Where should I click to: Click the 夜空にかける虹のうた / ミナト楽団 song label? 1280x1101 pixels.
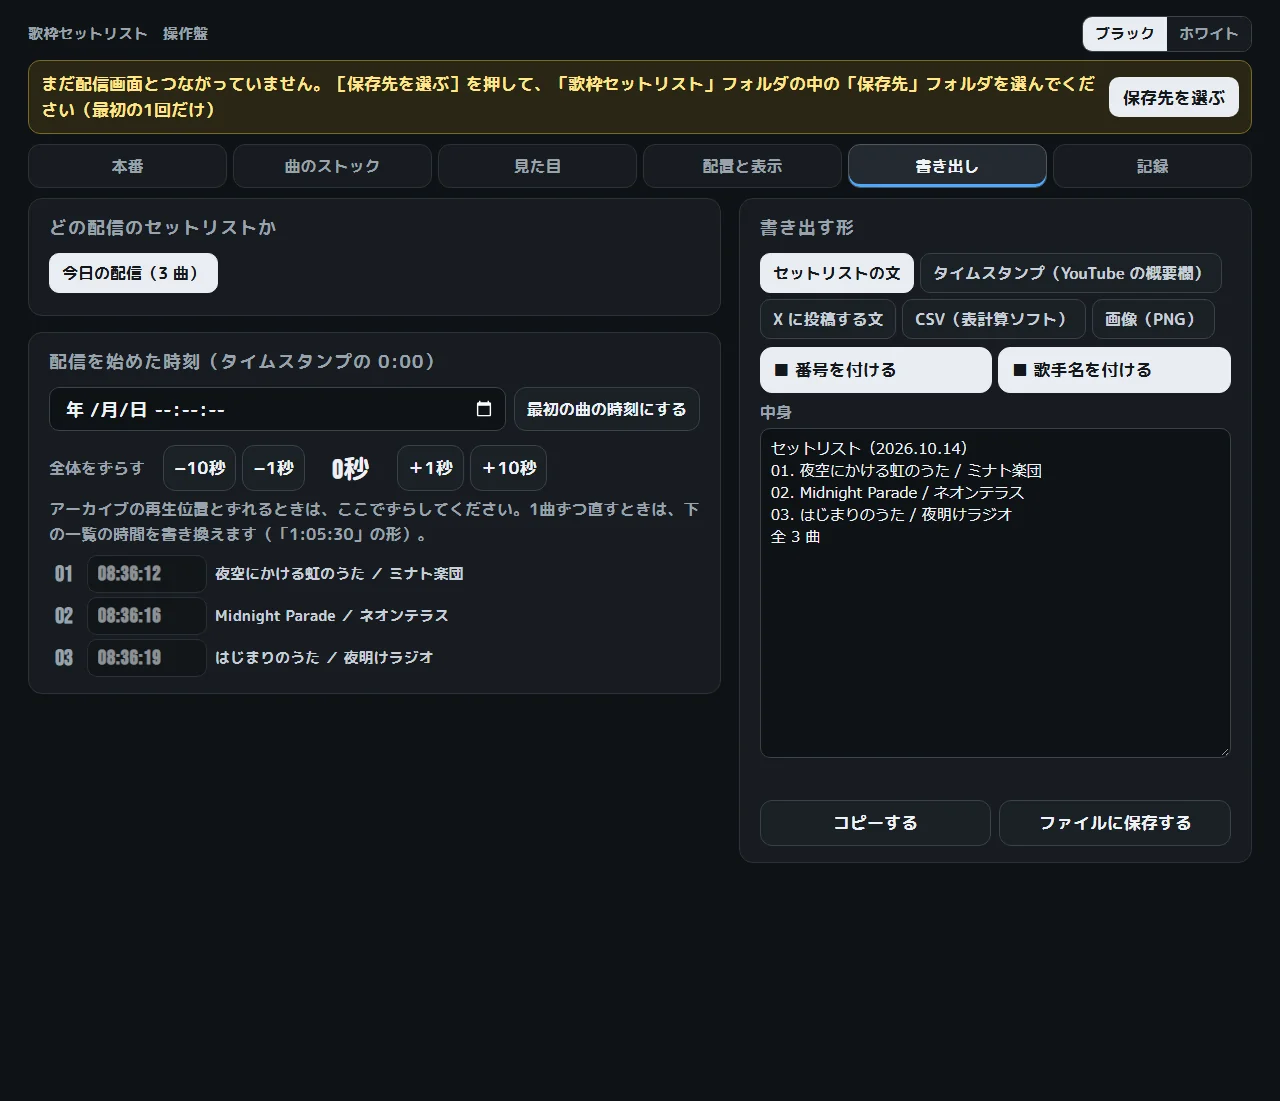(x=339, y=574)
